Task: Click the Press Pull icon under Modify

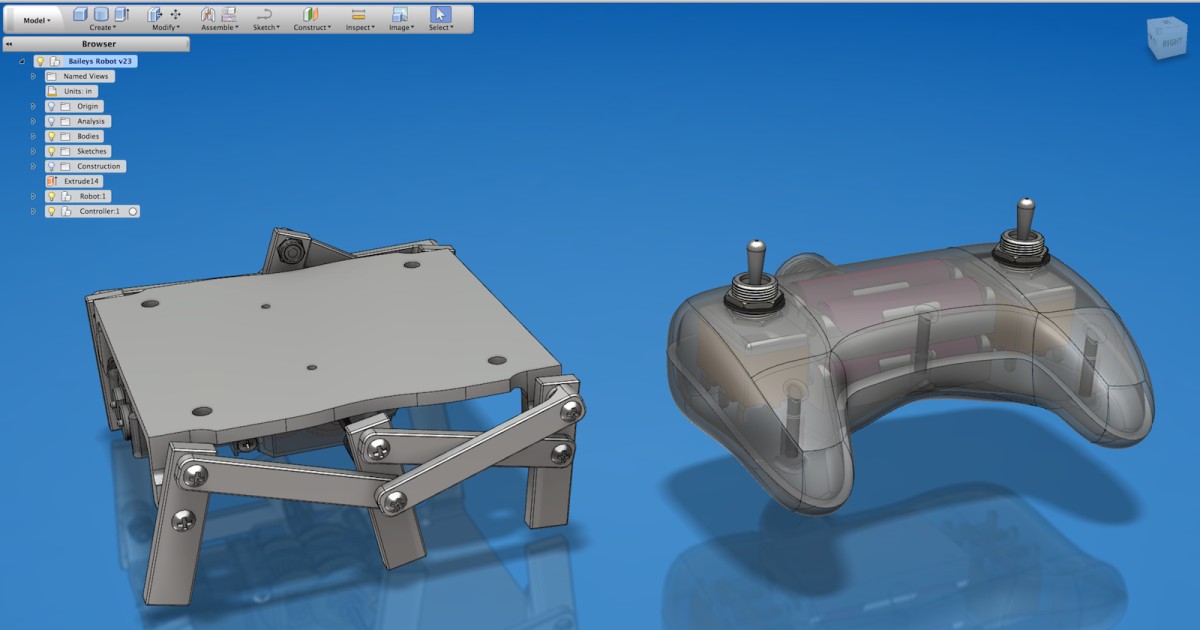Action: (x=154, y=12)
